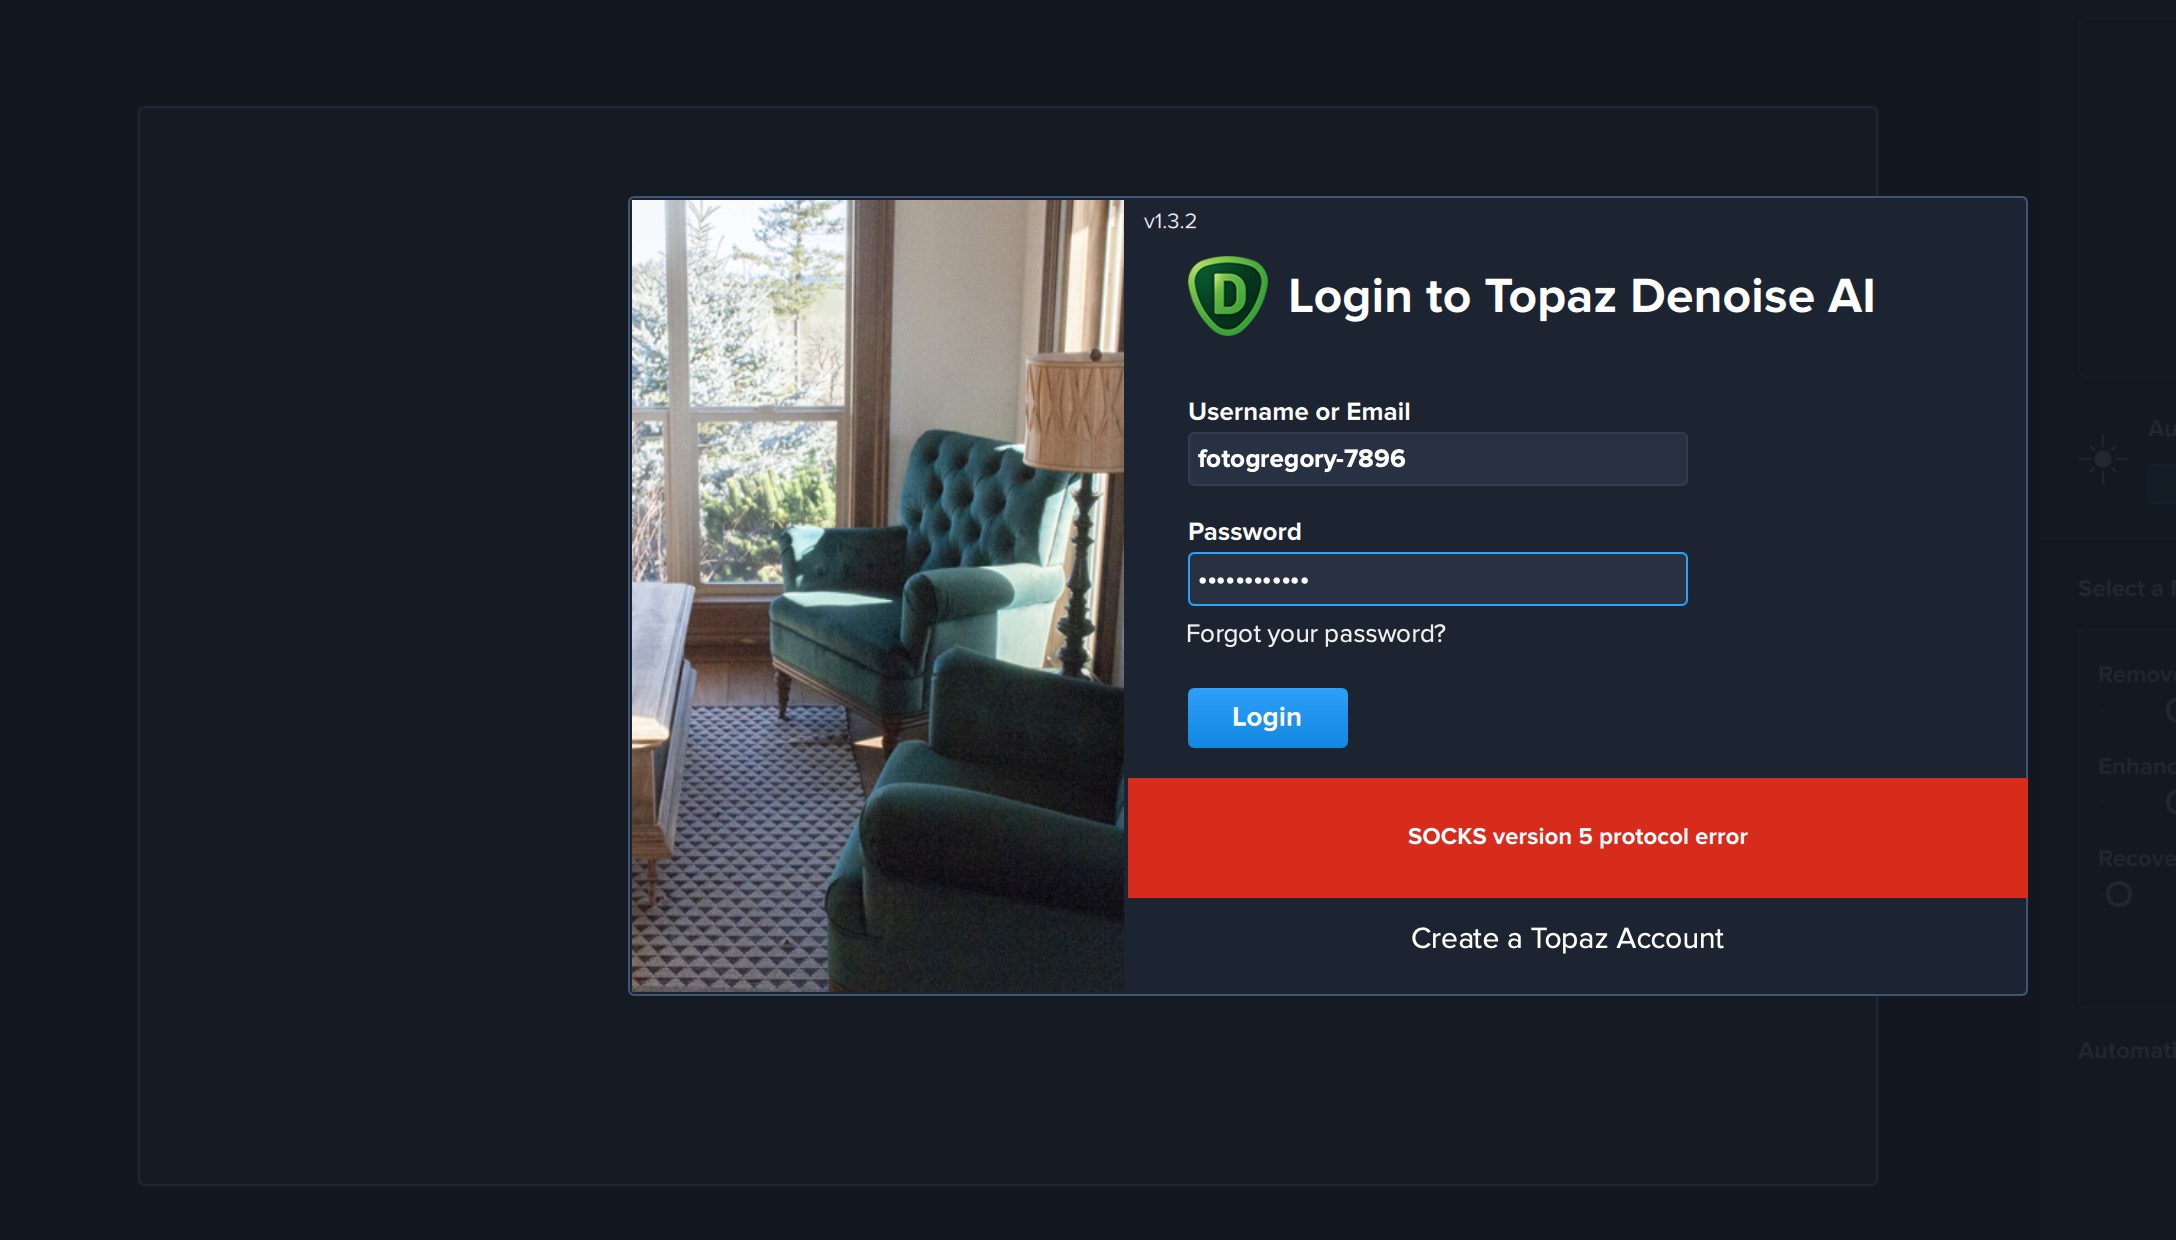Click the Login to Topaz Denoise AI heading

pyautogui.click(x=1581, y=296)
